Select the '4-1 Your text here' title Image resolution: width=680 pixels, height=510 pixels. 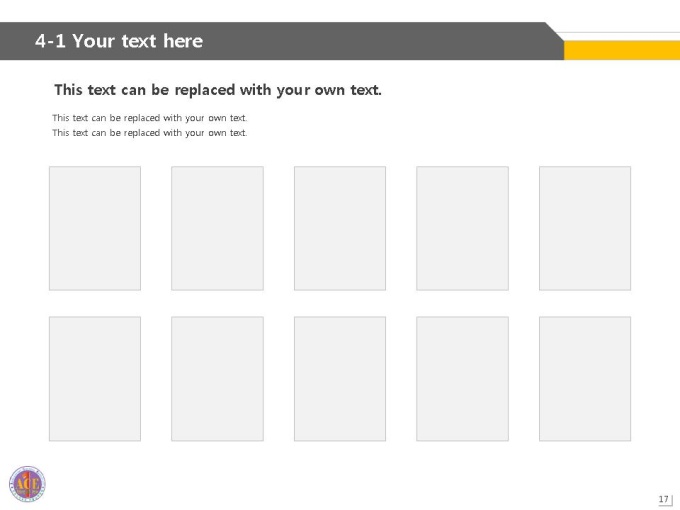tap(119, 41)
